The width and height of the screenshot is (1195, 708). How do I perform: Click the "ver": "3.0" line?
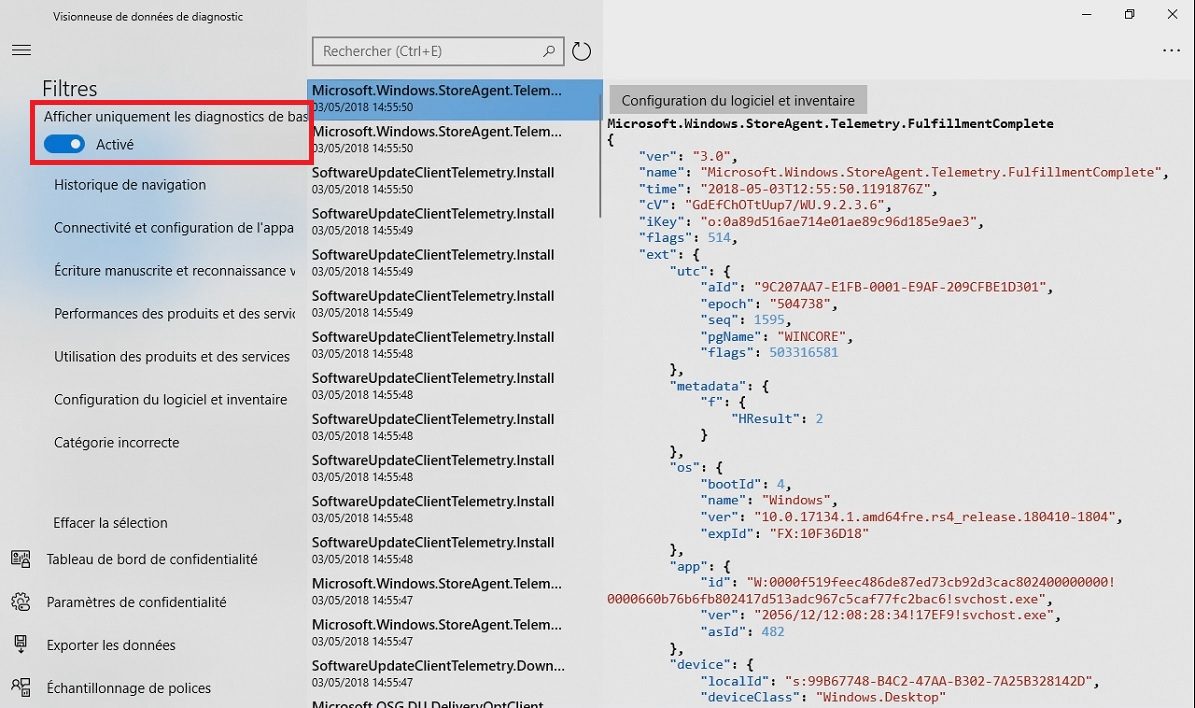click(688, 156)
